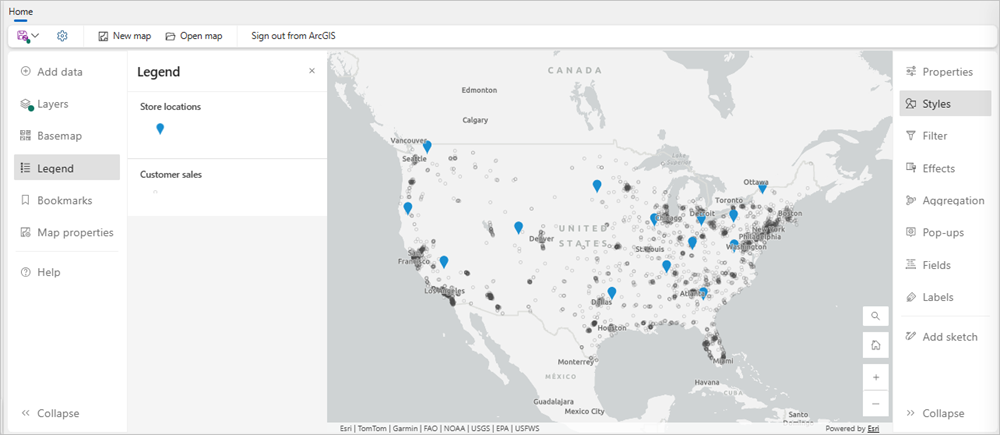
Task: Click the save map icon
Action: (22, 36)
